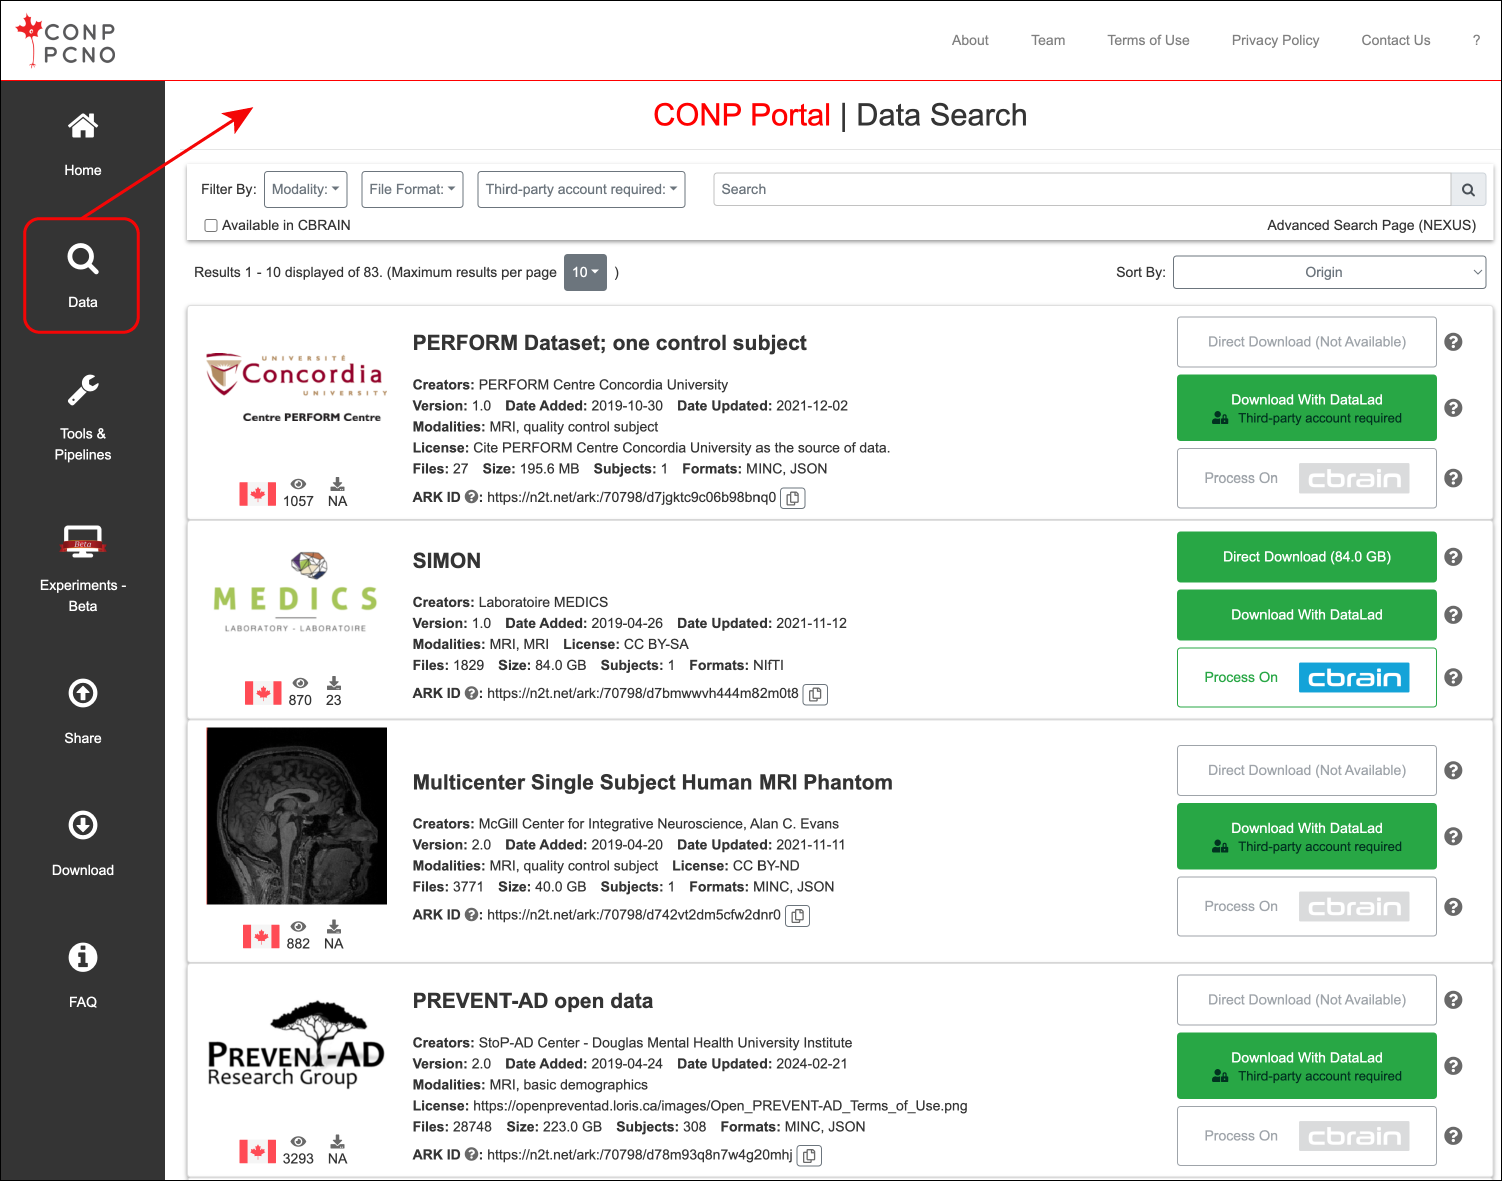Screen dimensions: 1502x1181
Task: Click Download With DataLad for PREVENT-AD
Action: pos(1306,1066)
